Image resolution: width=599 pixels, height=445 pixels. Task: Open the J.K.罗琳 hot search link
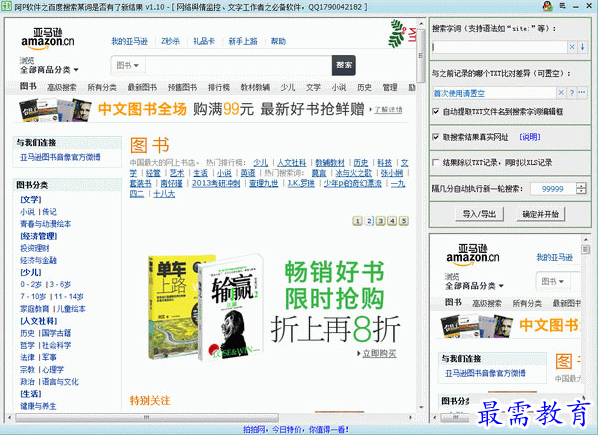click(301, 183)
